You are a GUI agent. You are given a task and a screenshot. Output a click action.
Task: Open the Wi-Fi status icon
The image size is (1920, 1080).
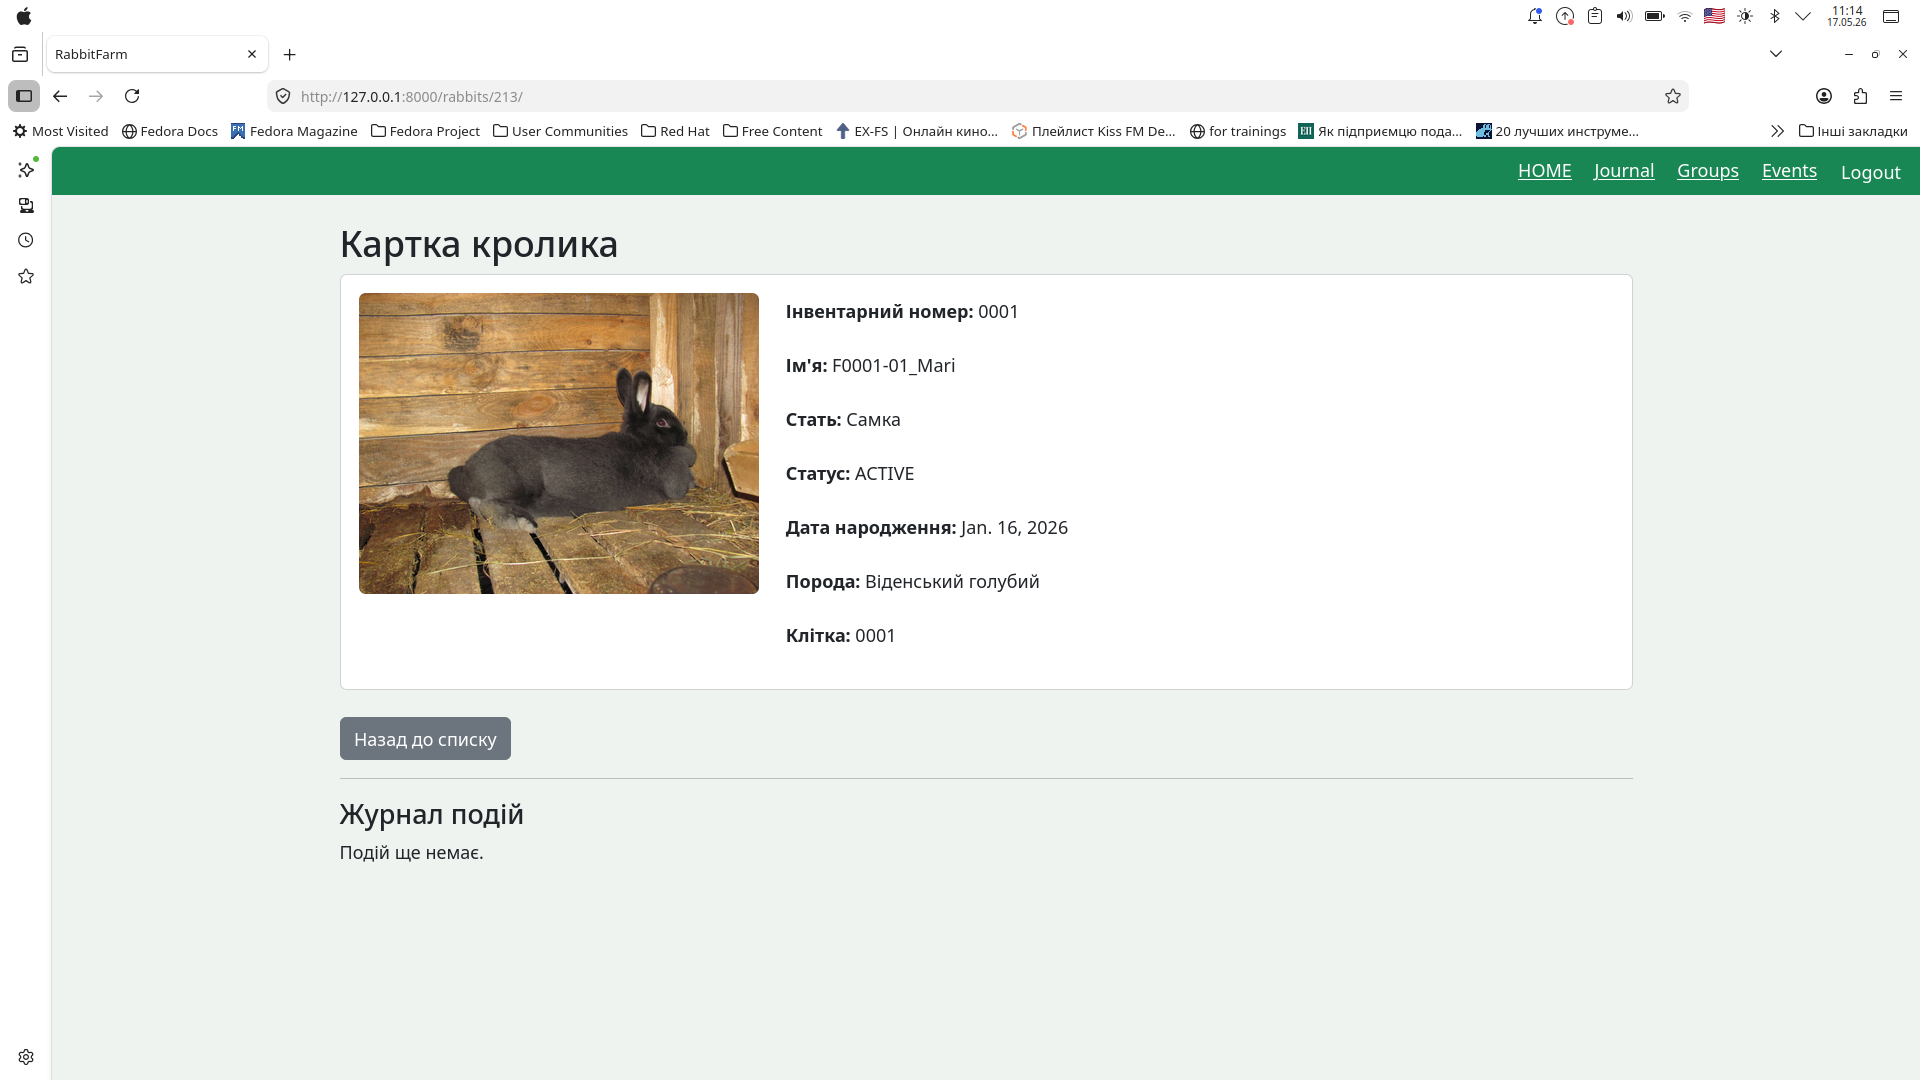[1685, 16]
